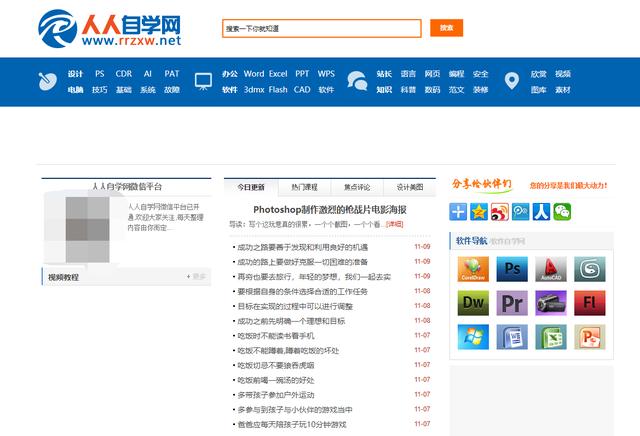Image resolution: width=640 pixels, height=436 pixels.
Task: Click the orange 搜索 button
Action: coord(447,28)
